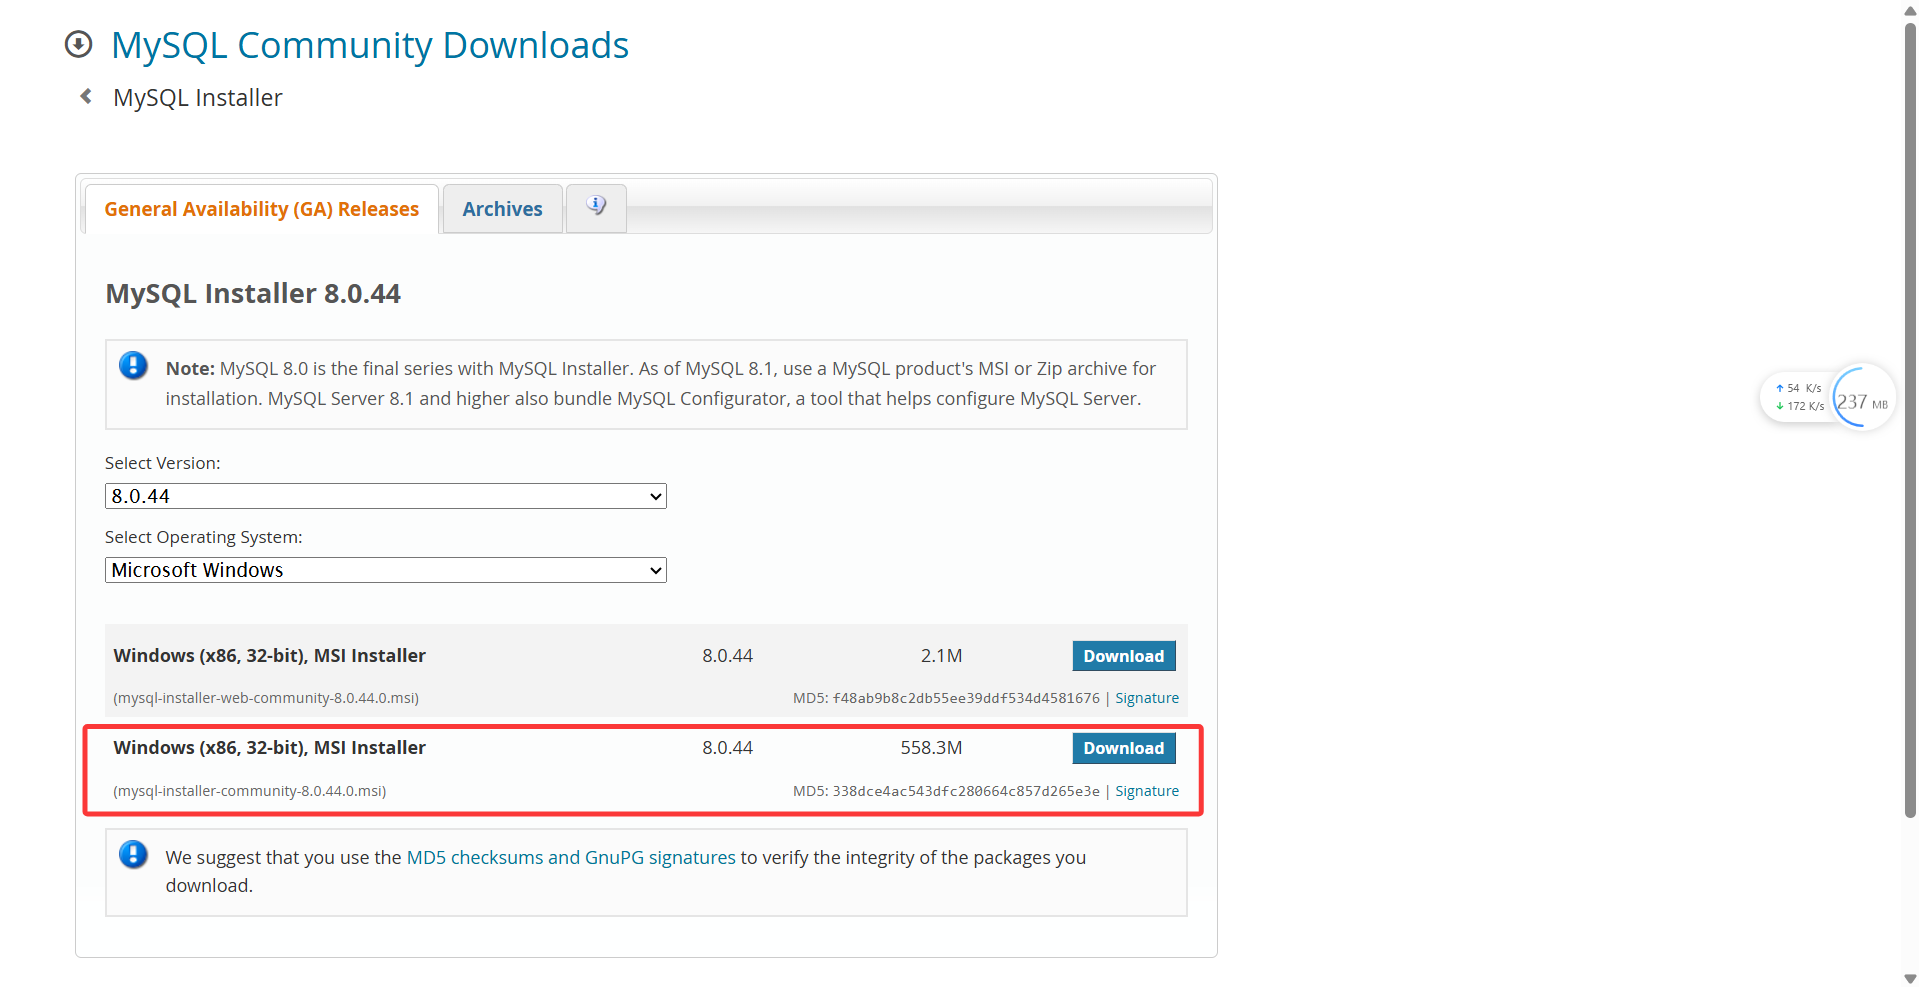Download the 558.3M full community installer
The image size is (1919, 987).
click(1124, 748)
